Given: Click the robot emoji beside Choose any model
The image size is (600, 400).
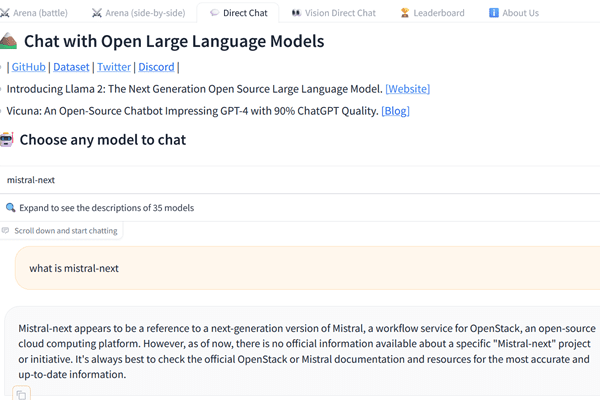Looking at the screenshot, I should [x=7, y=140].
